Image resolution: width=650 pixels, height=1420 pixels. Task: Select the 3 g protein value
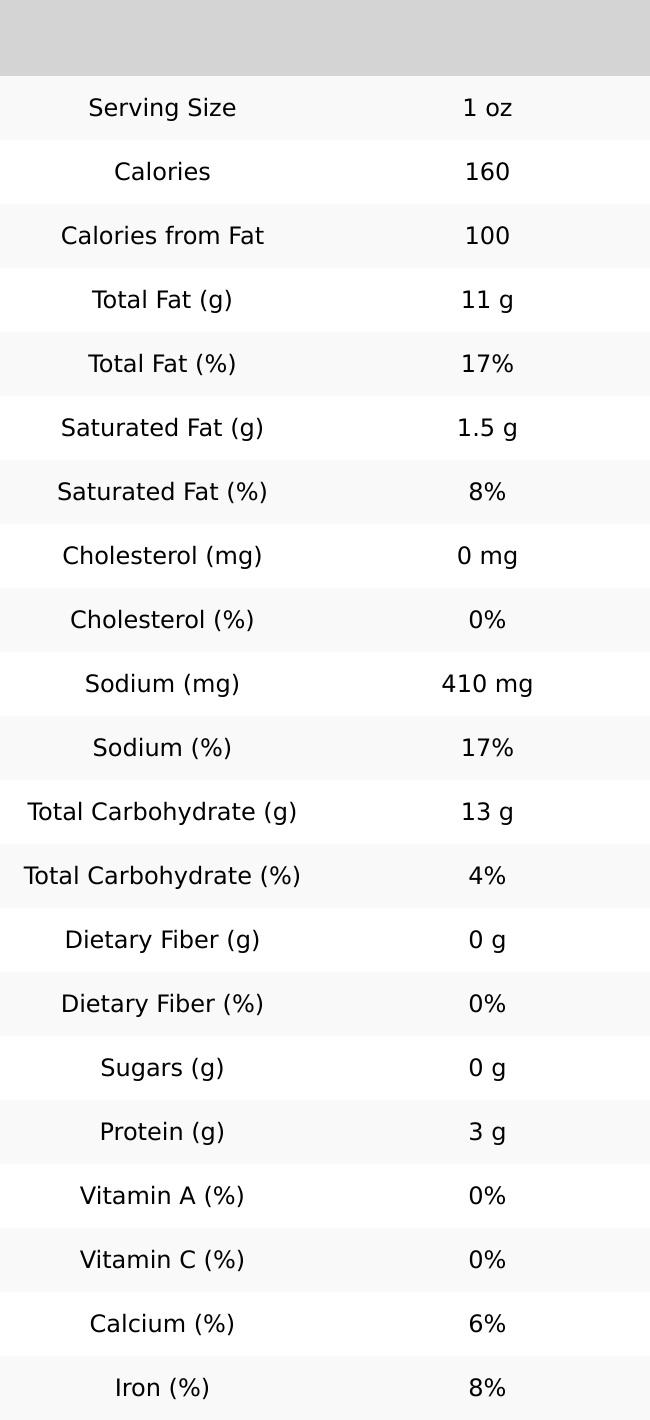487,1132
